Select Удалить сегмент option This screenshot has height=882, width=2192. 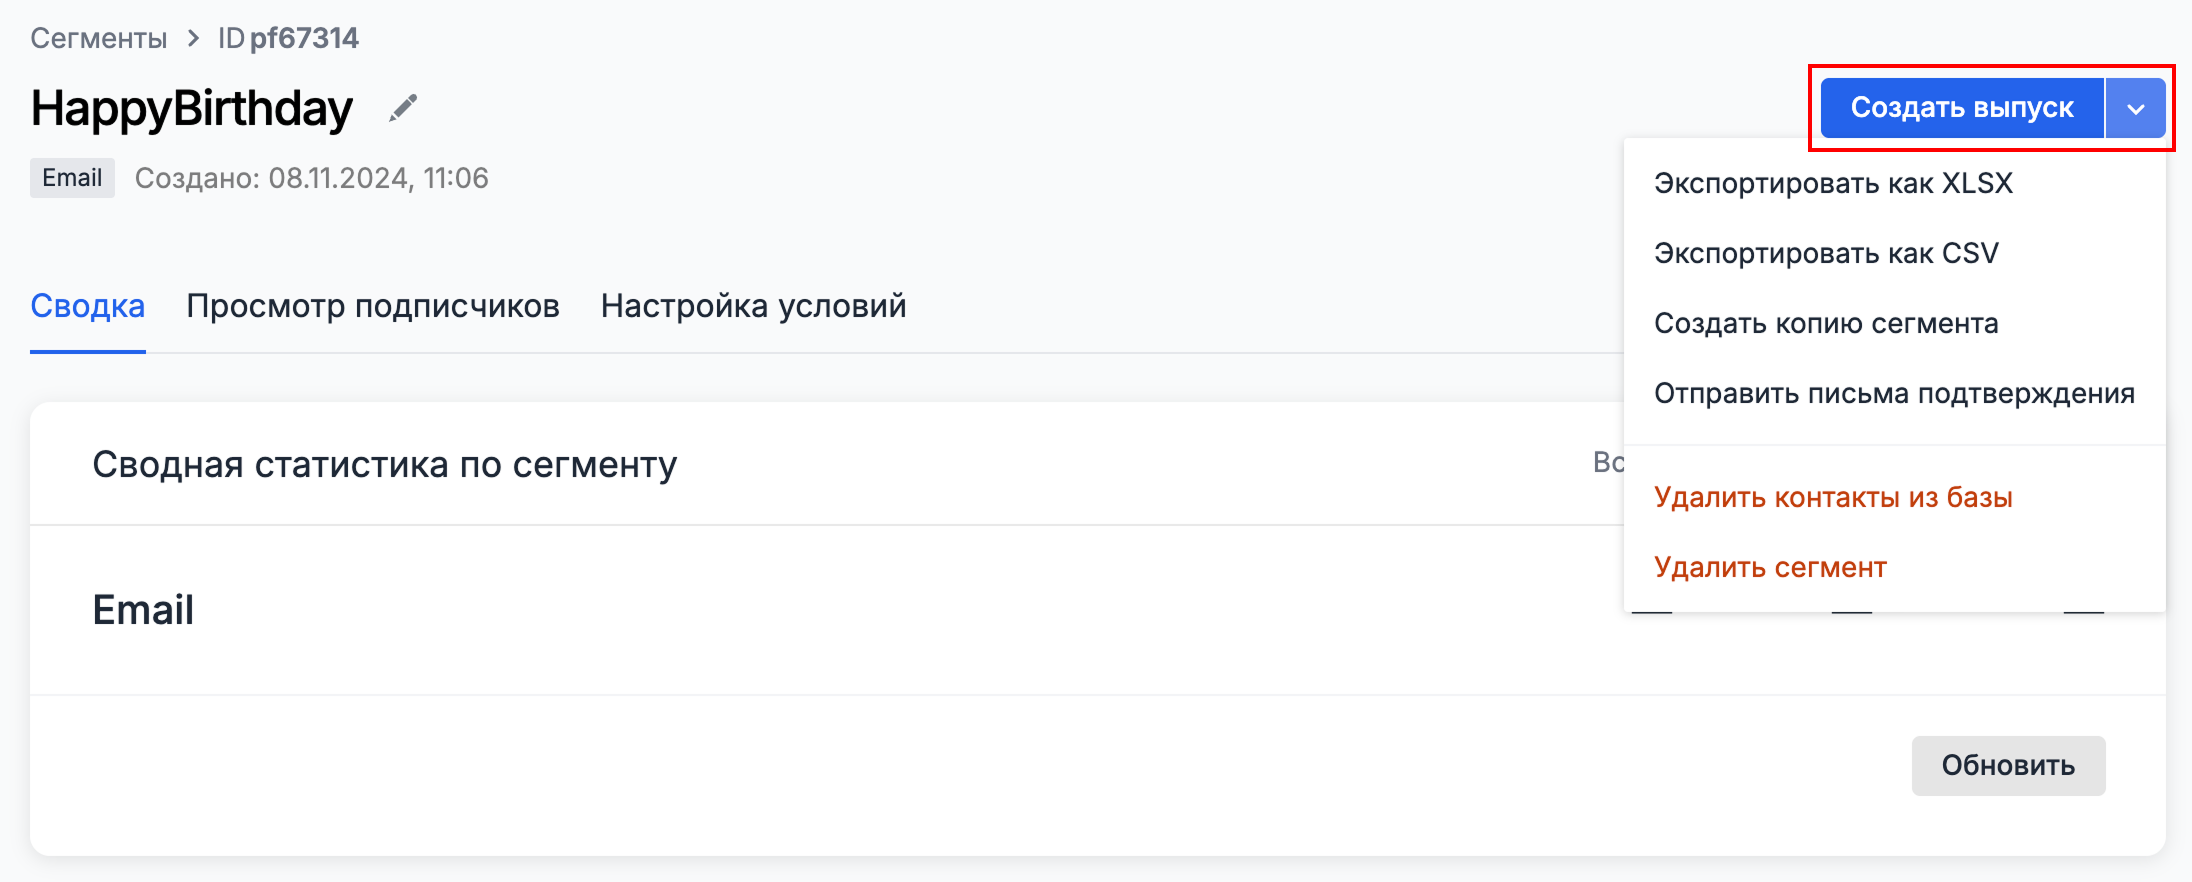tap(1770, 567)
